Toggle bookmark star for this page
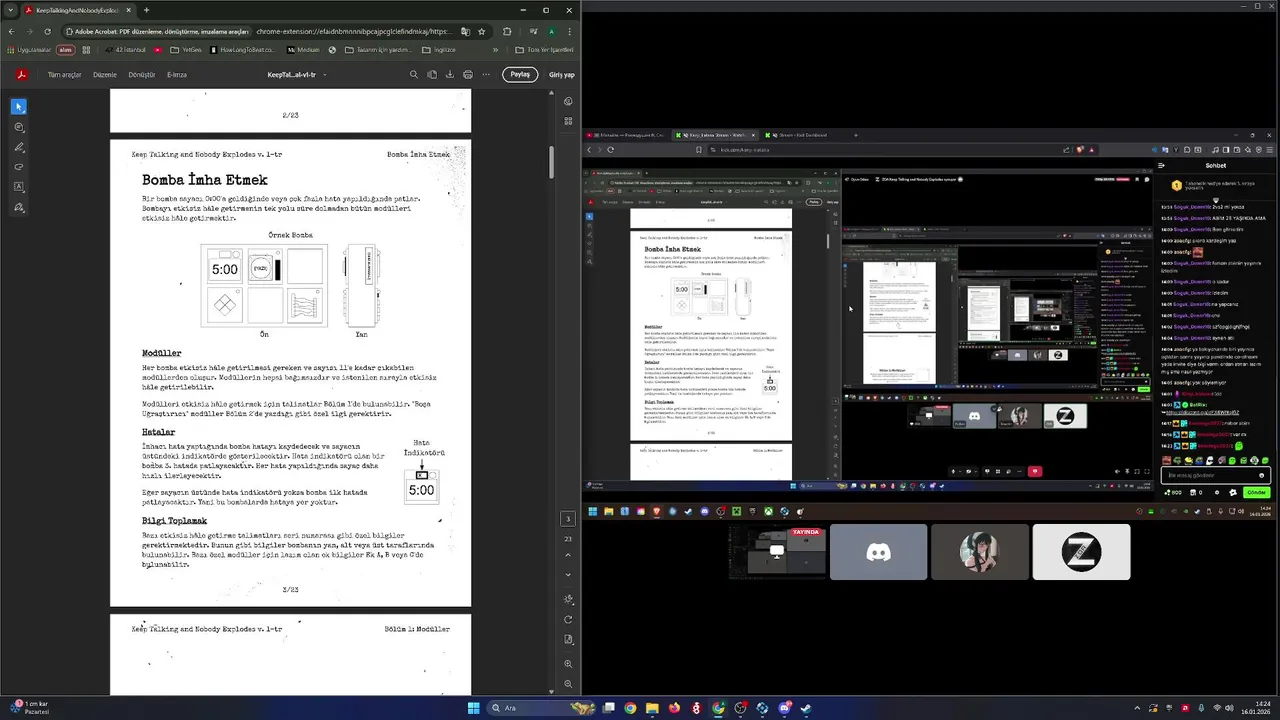The height and width of the screenshot is (720, 1280). pyautogui.click(x=481, y=31)
